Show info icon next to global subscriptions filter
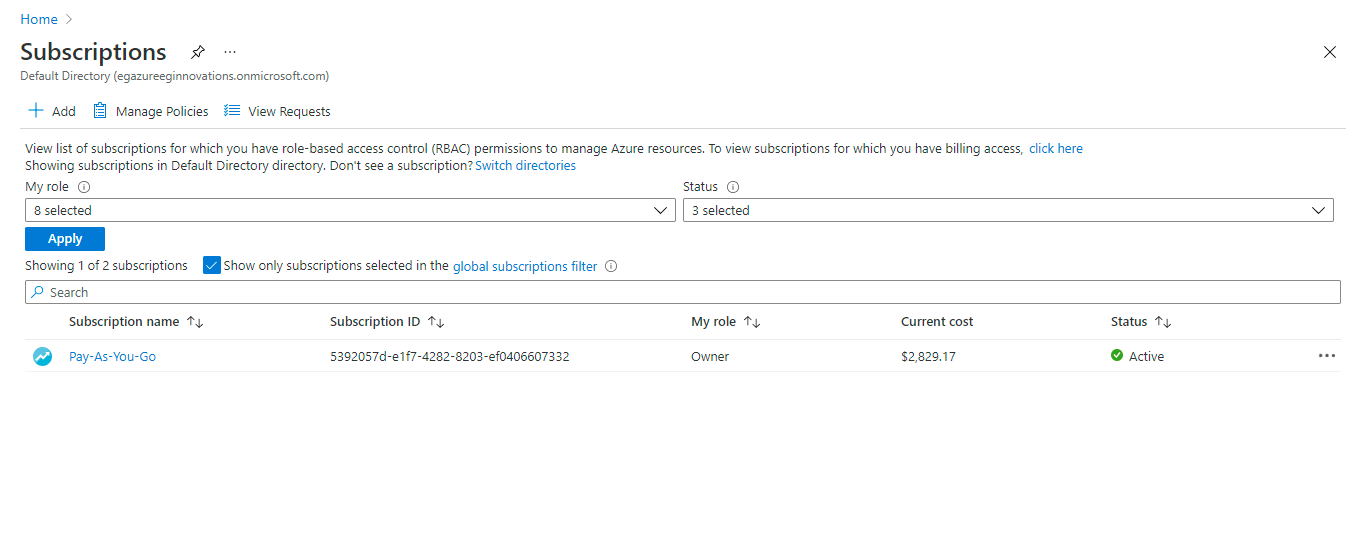The width and height of the screenshot is (1366, 546). pos(611,266)
